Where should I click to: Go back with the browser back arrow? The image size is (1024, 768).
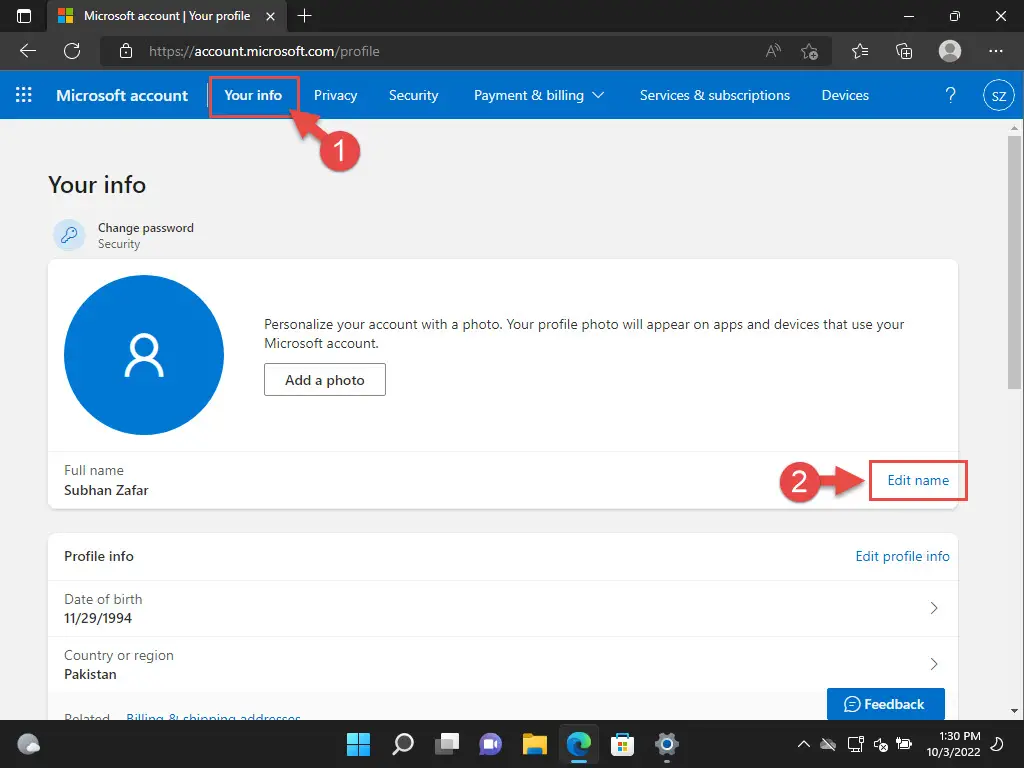coord(27,51)
